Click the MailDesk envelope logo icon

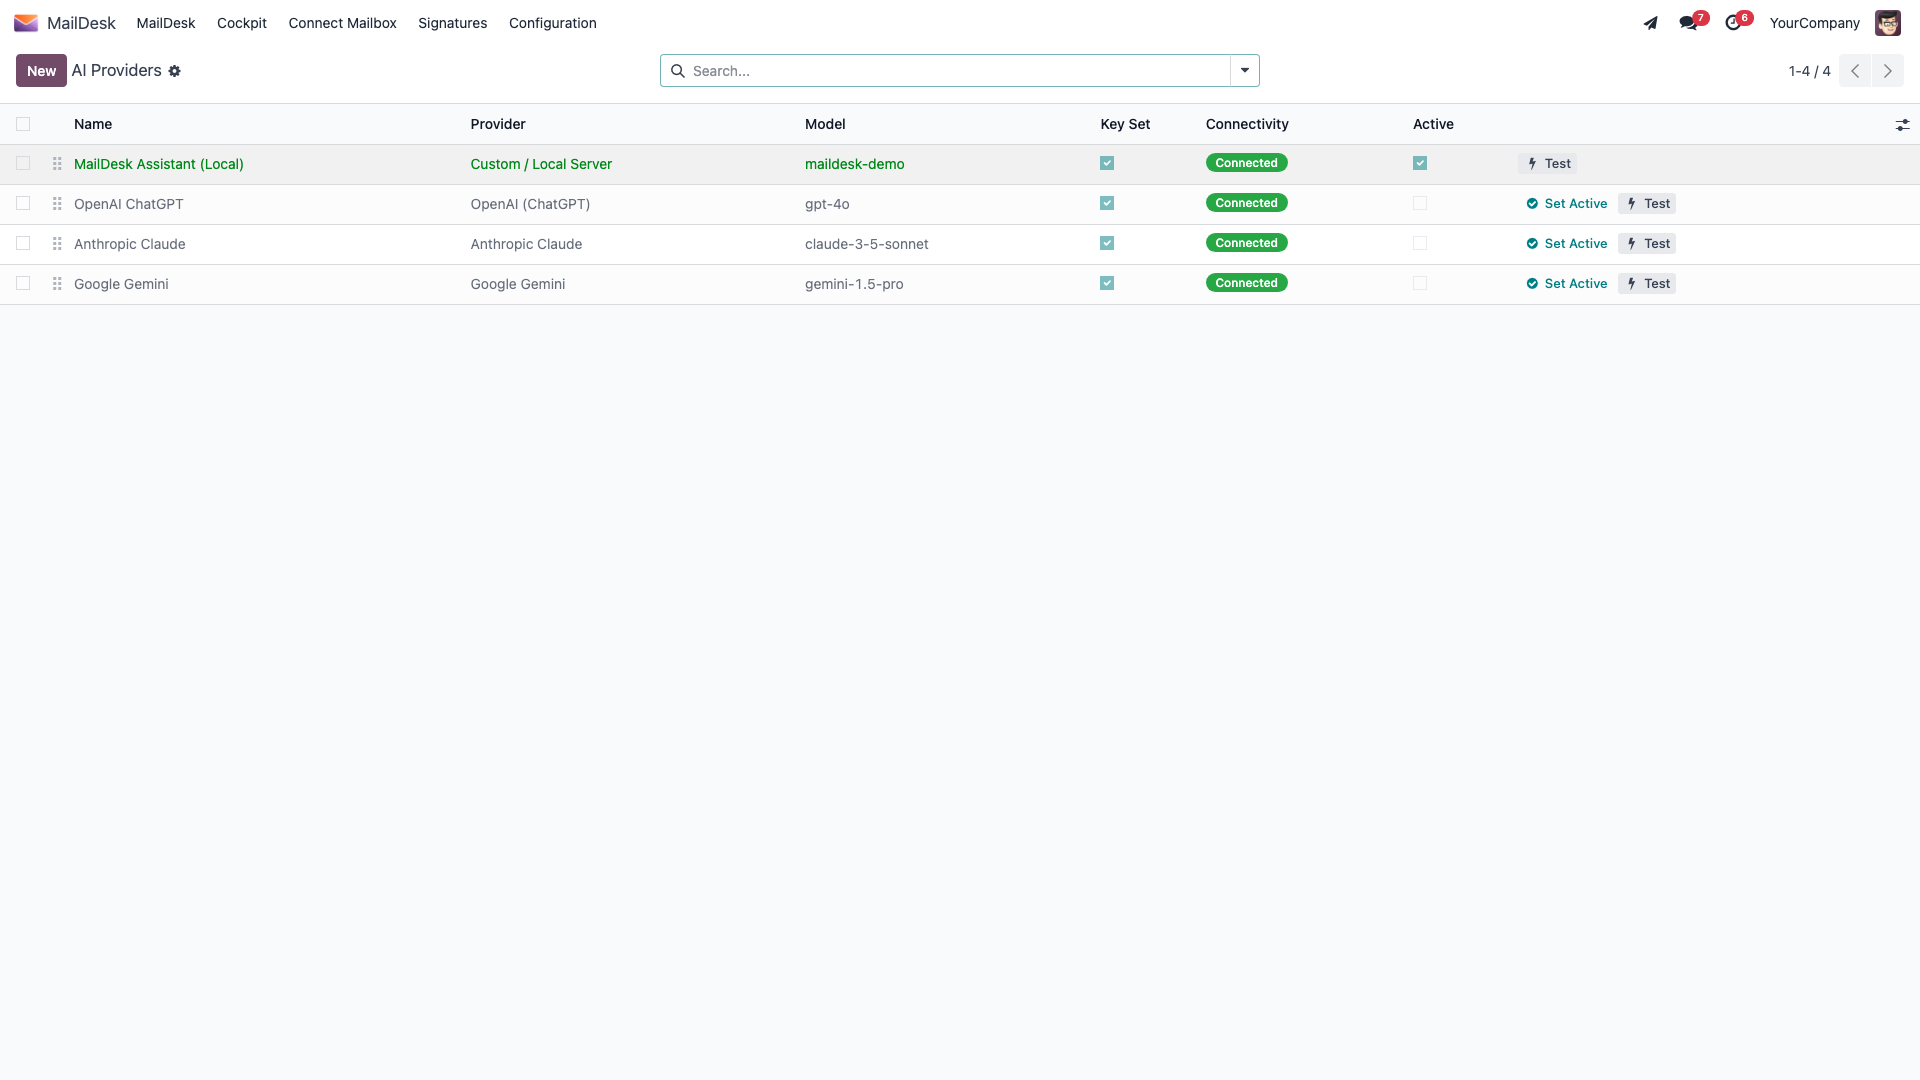click(26, 23)
